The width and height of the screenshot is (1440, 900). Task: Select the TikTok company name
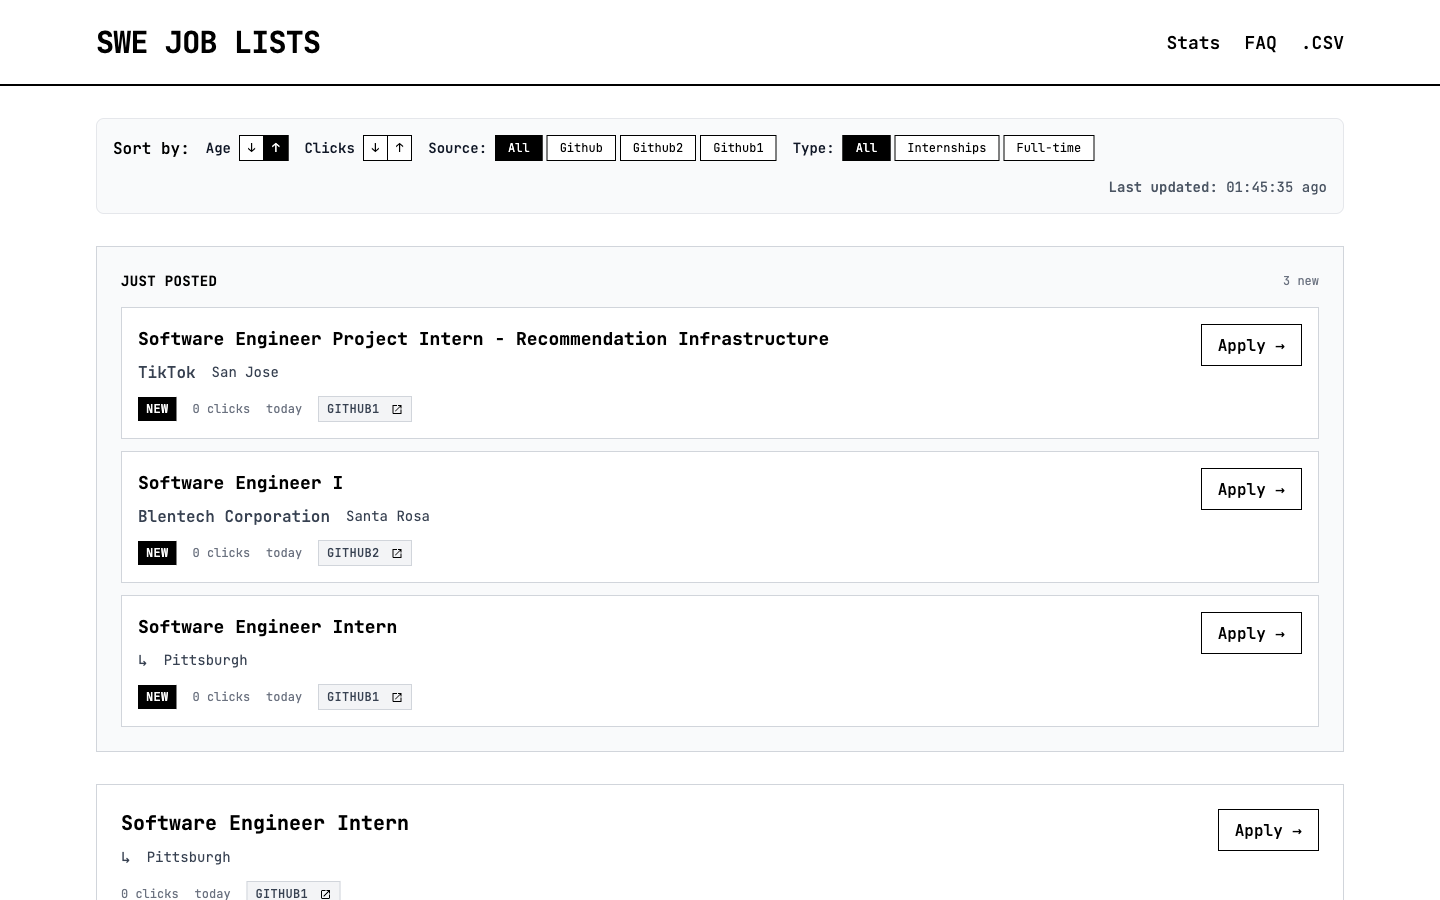coord(167,372)
